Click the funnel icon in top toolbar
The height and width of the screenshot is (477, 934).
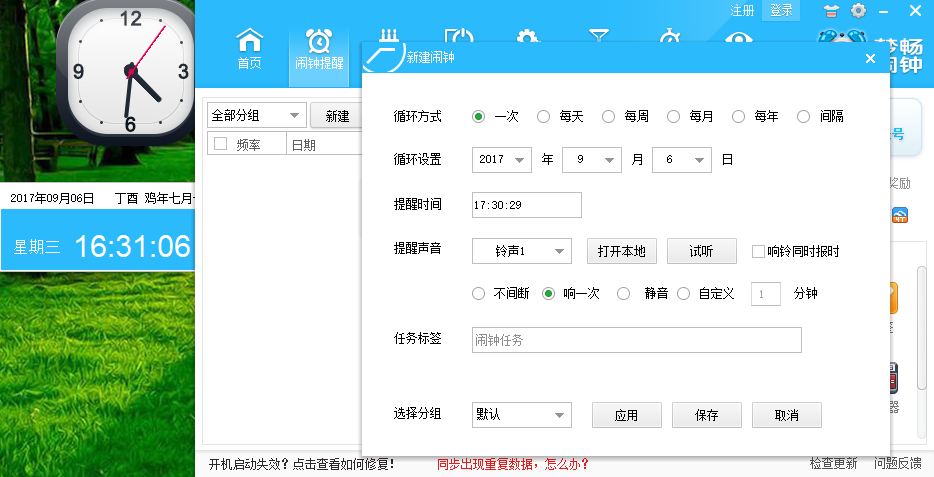(x=598, y=36)
